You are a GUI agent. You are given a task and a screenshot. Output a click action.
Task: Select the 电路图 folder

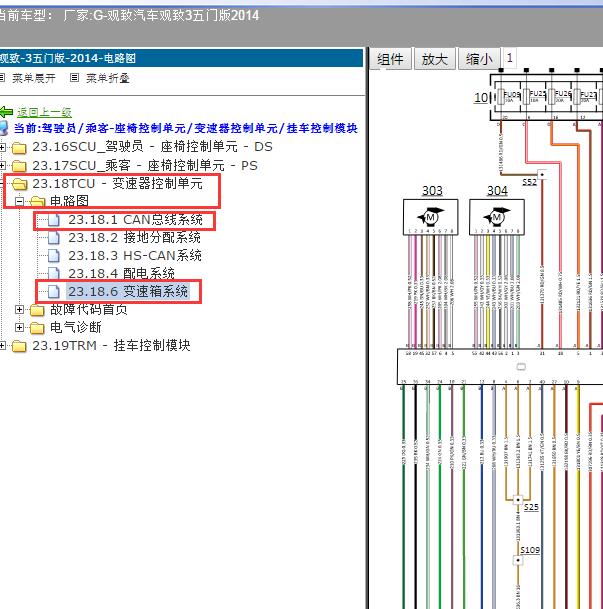tap(69, 201)
